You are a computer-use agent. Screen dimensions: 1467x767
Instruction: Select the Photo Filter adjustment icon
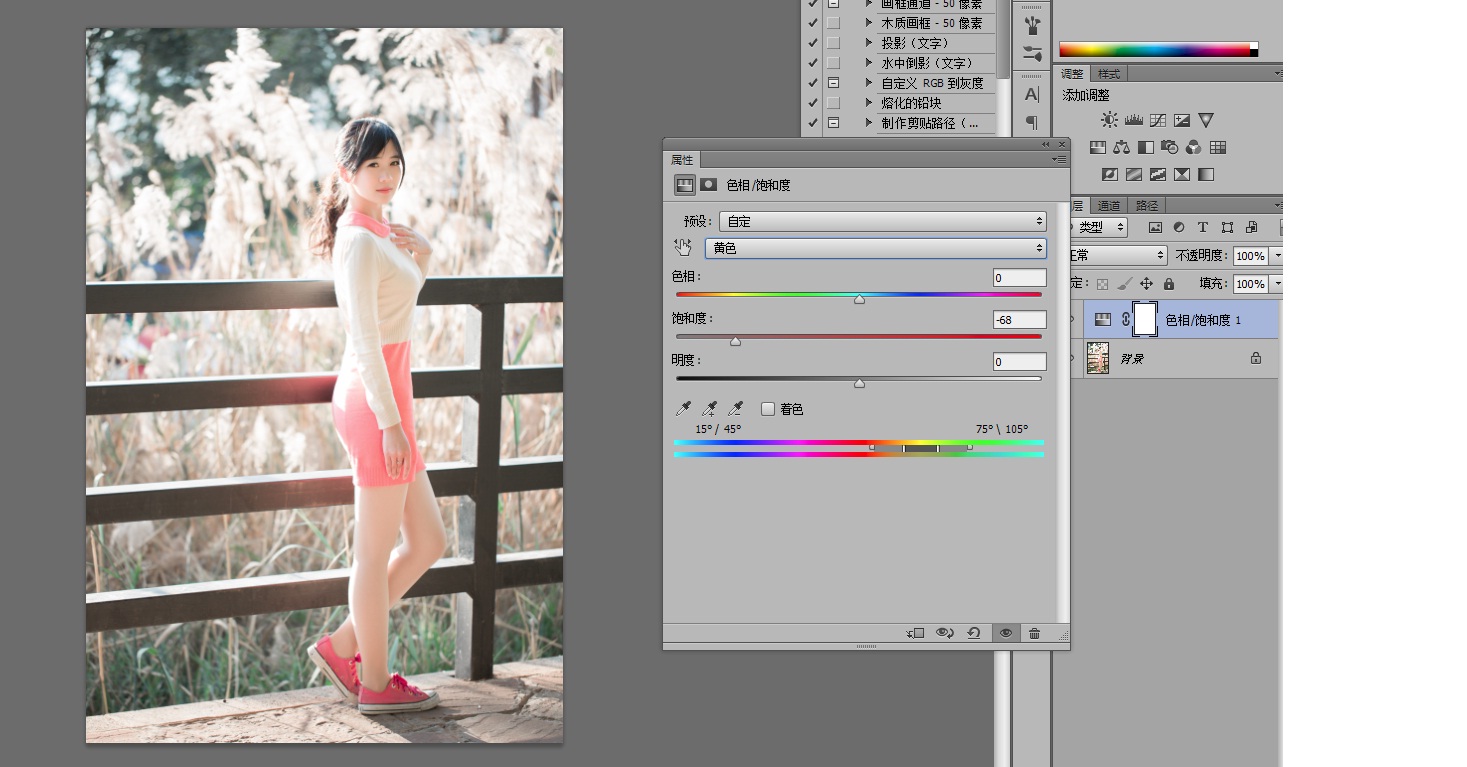tap(1169, 147)
